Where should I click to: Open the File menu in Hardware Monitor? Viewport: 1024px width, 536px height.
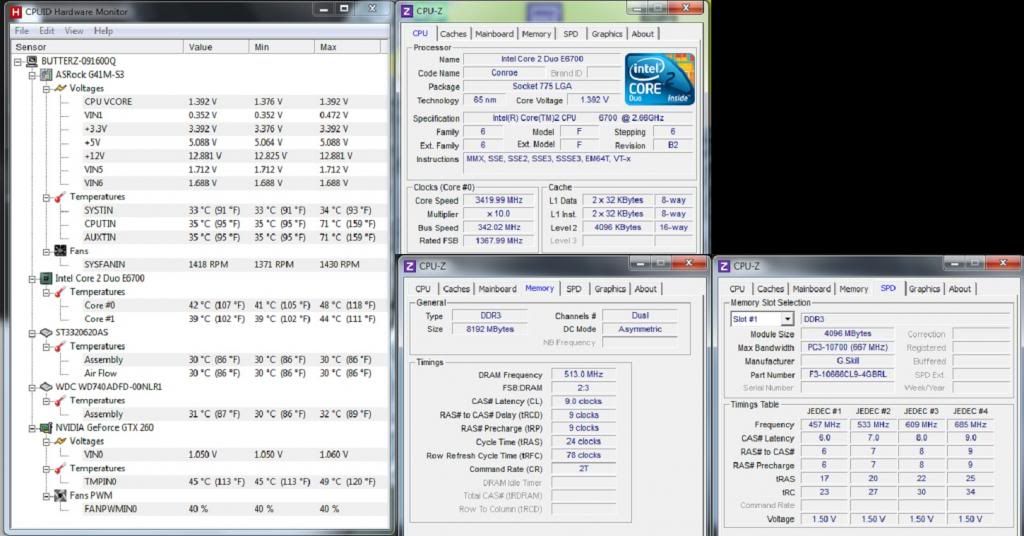tap(22, 31)
